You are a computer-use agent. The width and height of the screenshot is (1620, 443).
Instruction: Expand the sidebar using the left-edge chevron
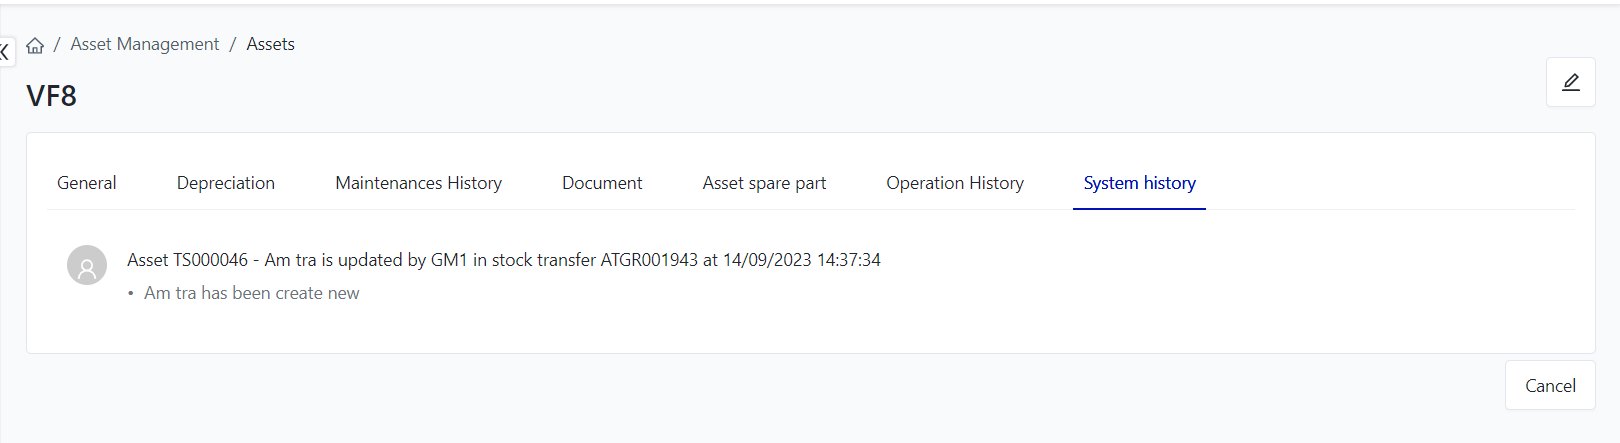tap(5, 52)
